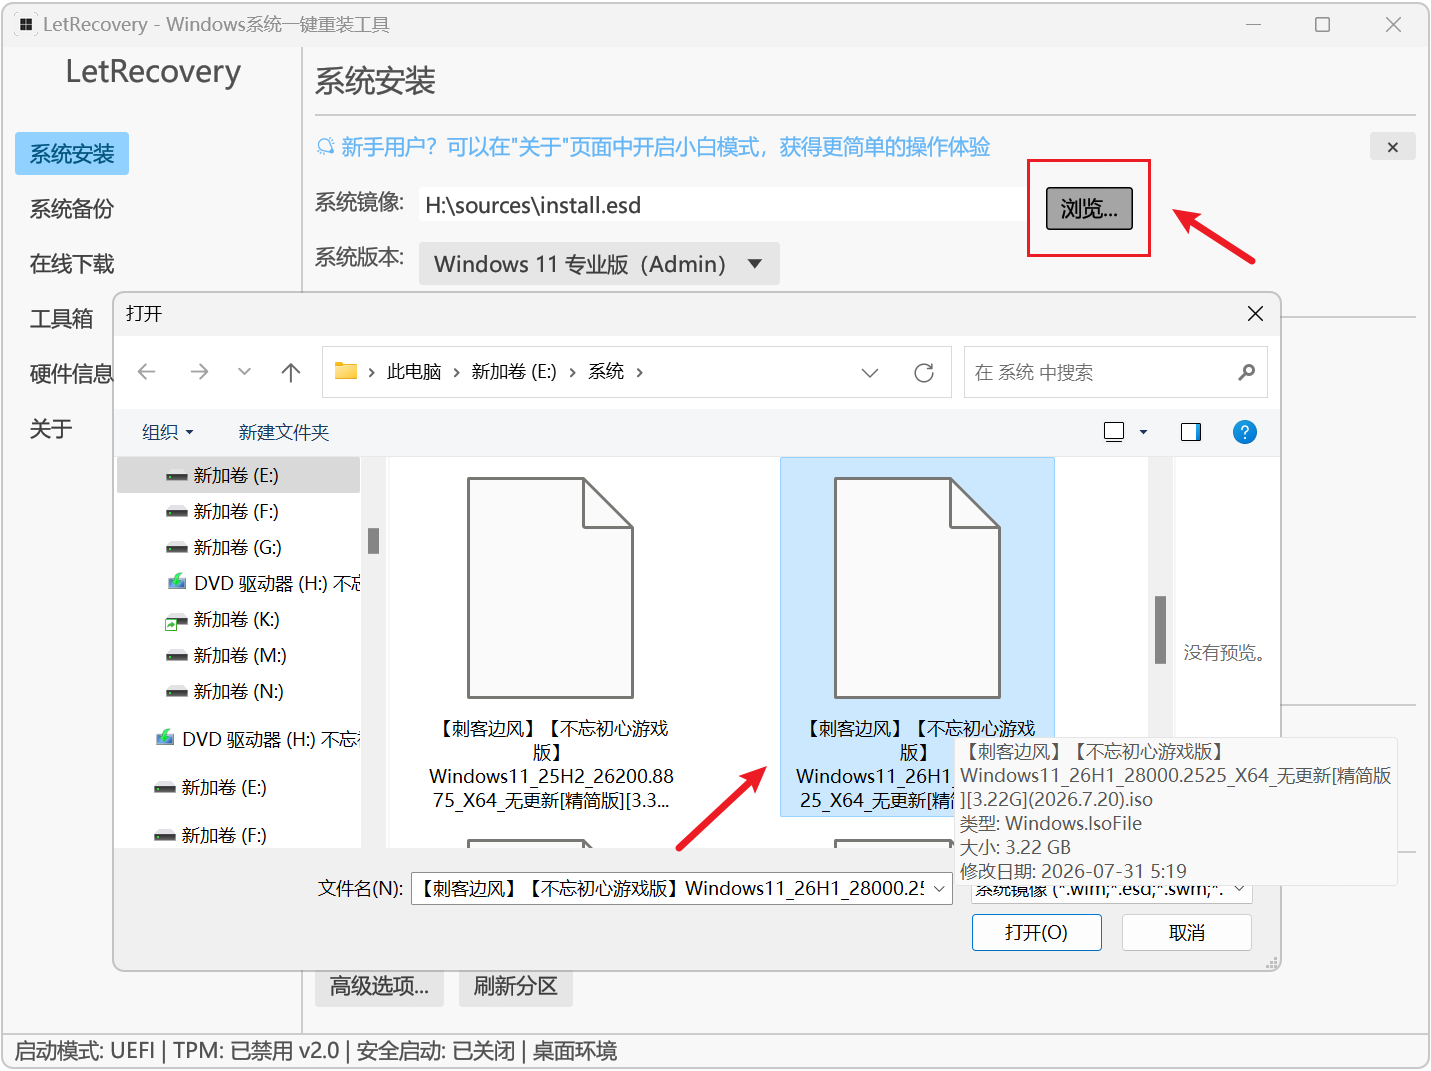Close the 打开 file dialog
Screen dimensions: 1431x1071
[x=1256, y=314]
